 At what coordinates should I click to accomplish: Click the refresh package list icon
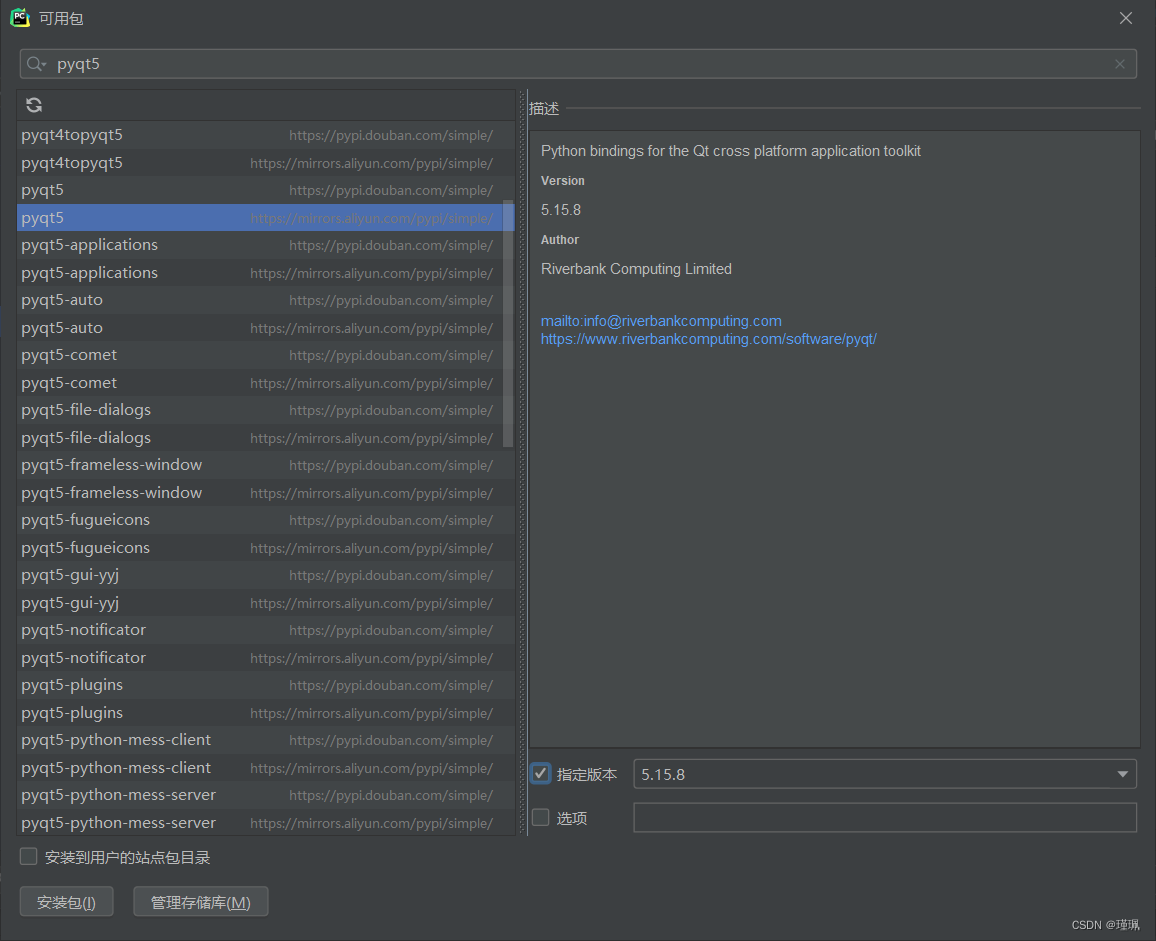click(34, 105)
